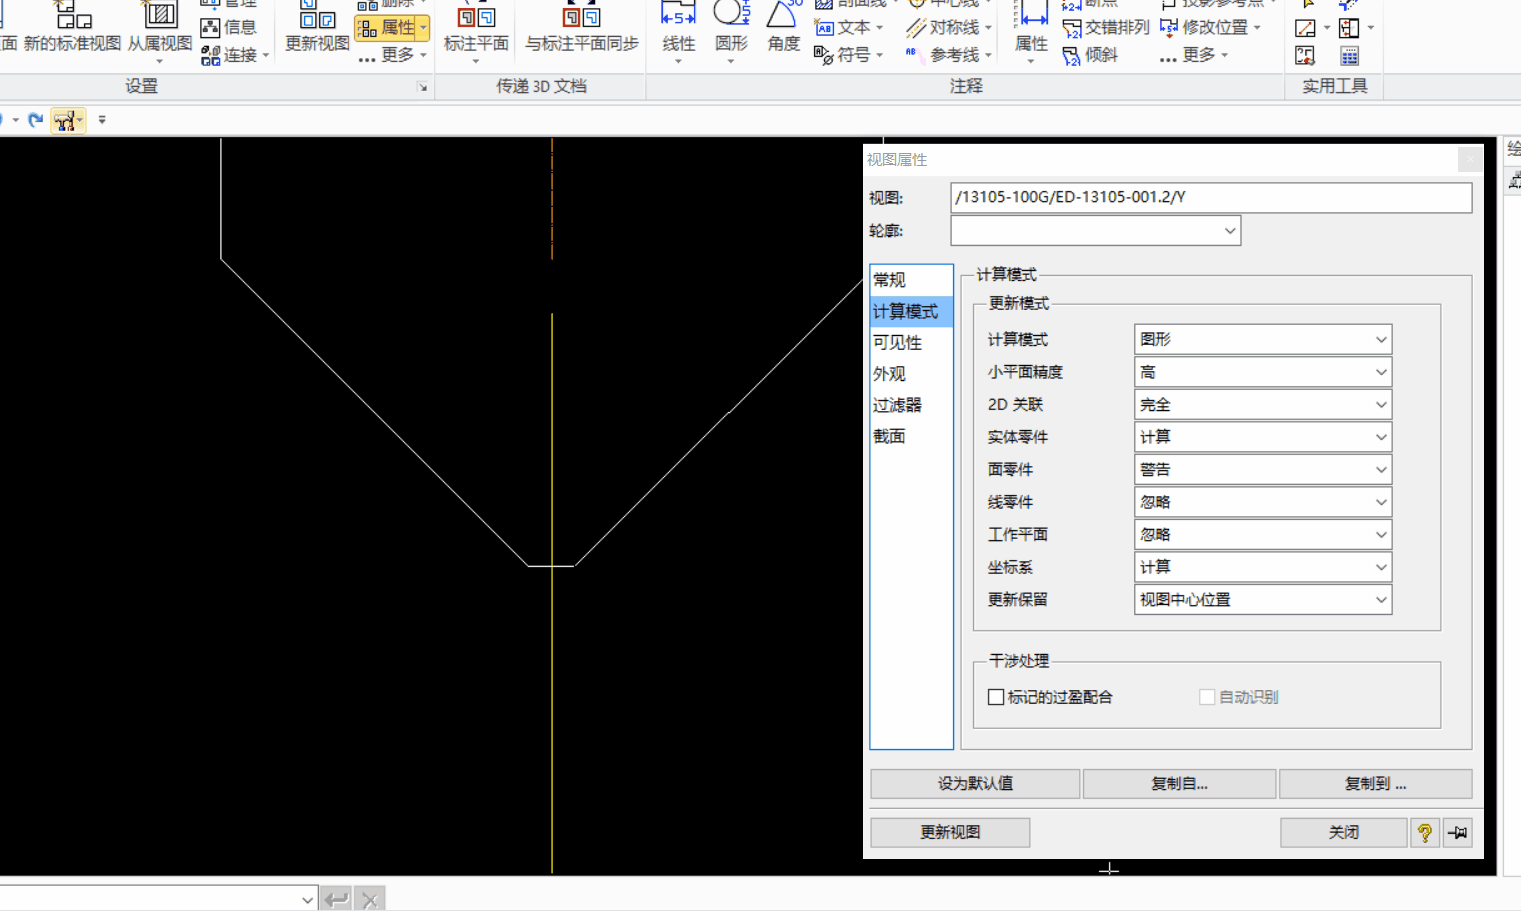Viewport: 1521px width, 911px height.
Task: Open the 设置 group dialog launcher
Action: [422, 87]
